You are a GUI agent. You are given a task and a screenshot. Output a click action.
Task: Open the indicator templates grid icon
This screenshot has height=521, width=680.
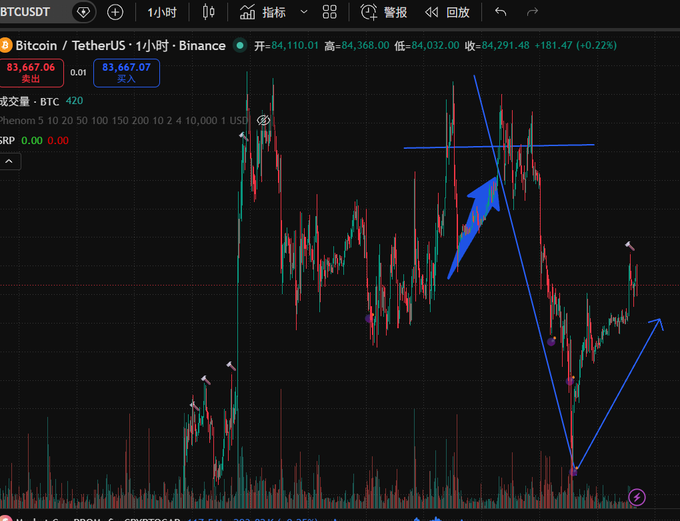click(330, 12)
